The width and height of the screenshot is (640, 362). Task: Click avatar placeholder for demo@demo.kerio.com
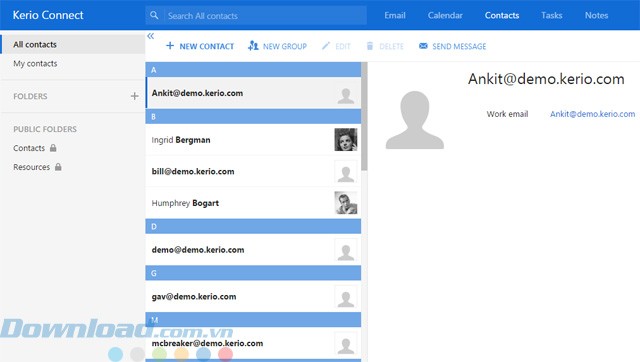(346, 250)
